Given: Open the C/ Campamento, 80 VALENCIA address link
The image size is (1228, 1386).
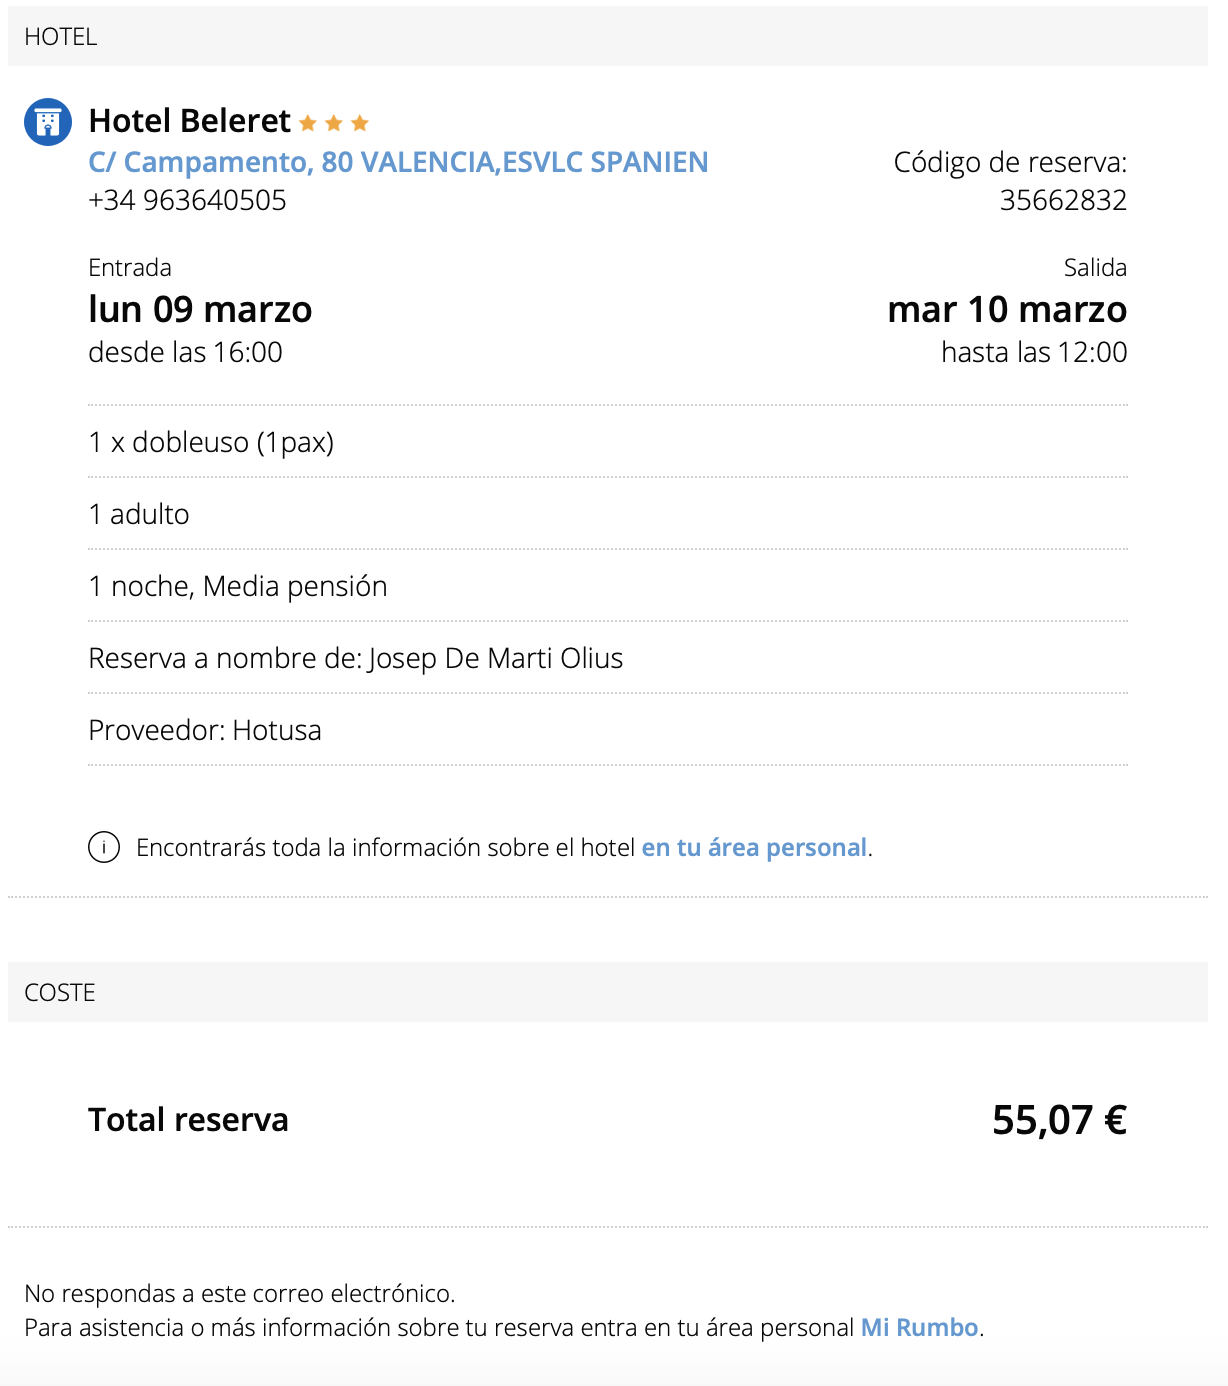Looking at the screenshot, I should click(398, 162).
